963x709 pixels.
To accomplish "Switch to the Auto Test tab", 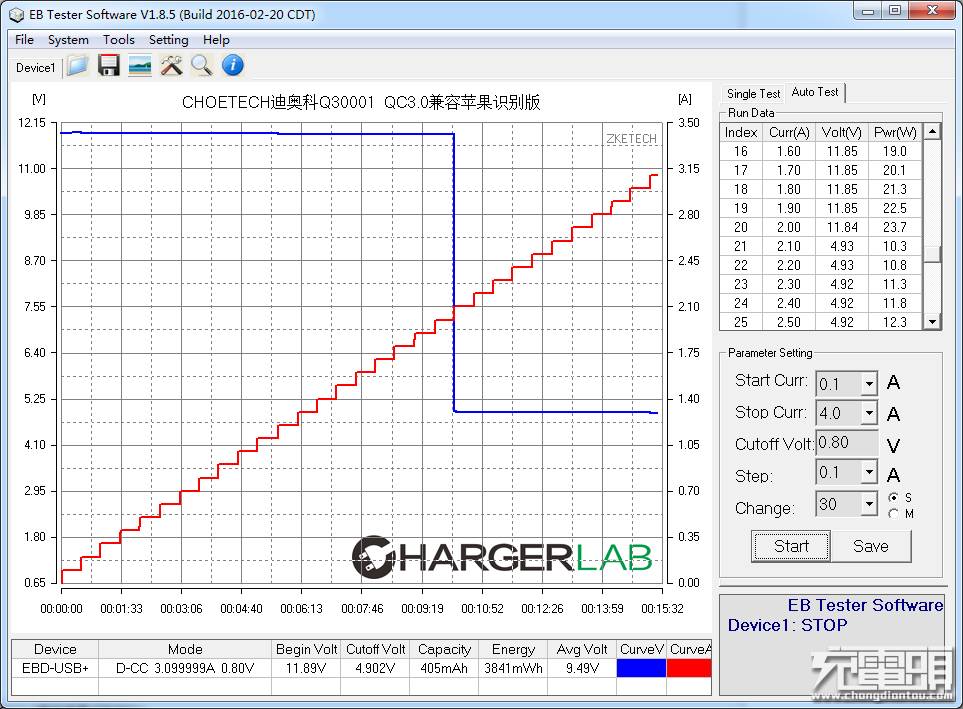I will point(815,92).
